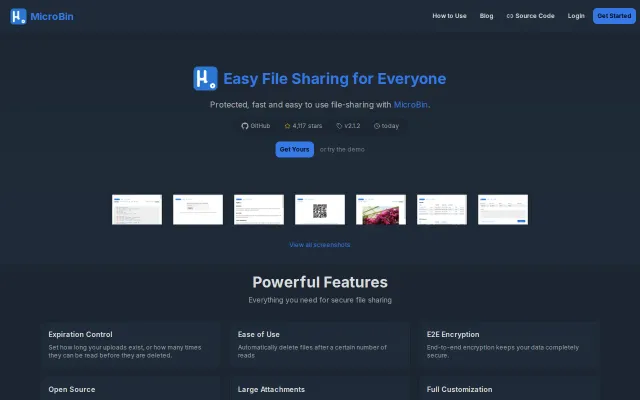Open the first screenshot thumbnail with code listing

[x=137, y=209]
